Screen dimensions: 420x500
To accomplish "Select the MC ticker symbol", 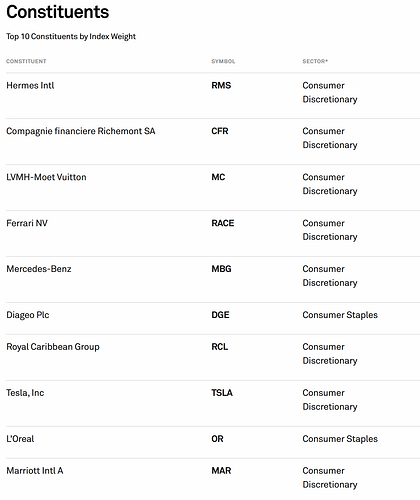I will (218, 177).
